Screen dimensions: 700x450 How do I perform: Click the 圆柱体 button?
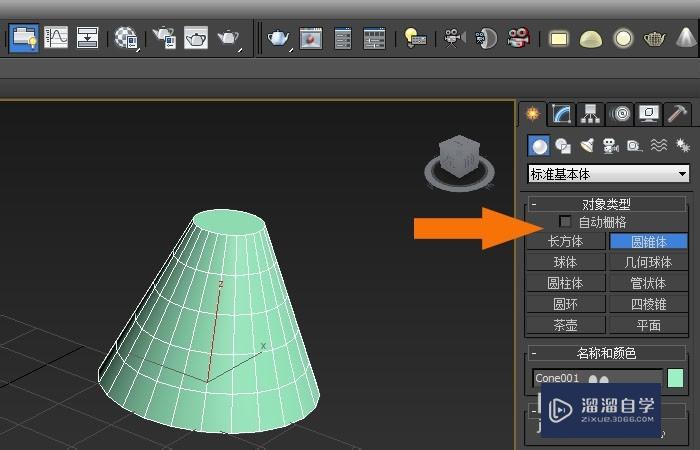[x=566, y=283]
